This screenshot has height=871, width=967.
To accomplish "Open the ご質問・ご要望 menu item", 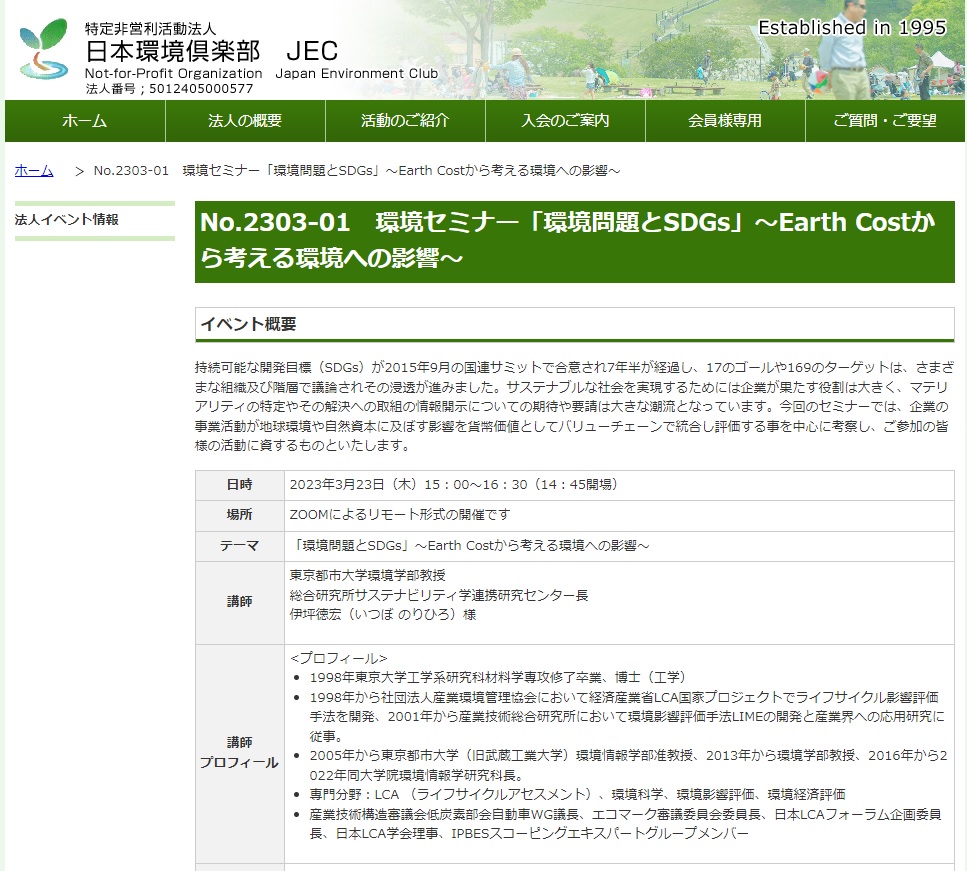I will (x=885, y=121).
